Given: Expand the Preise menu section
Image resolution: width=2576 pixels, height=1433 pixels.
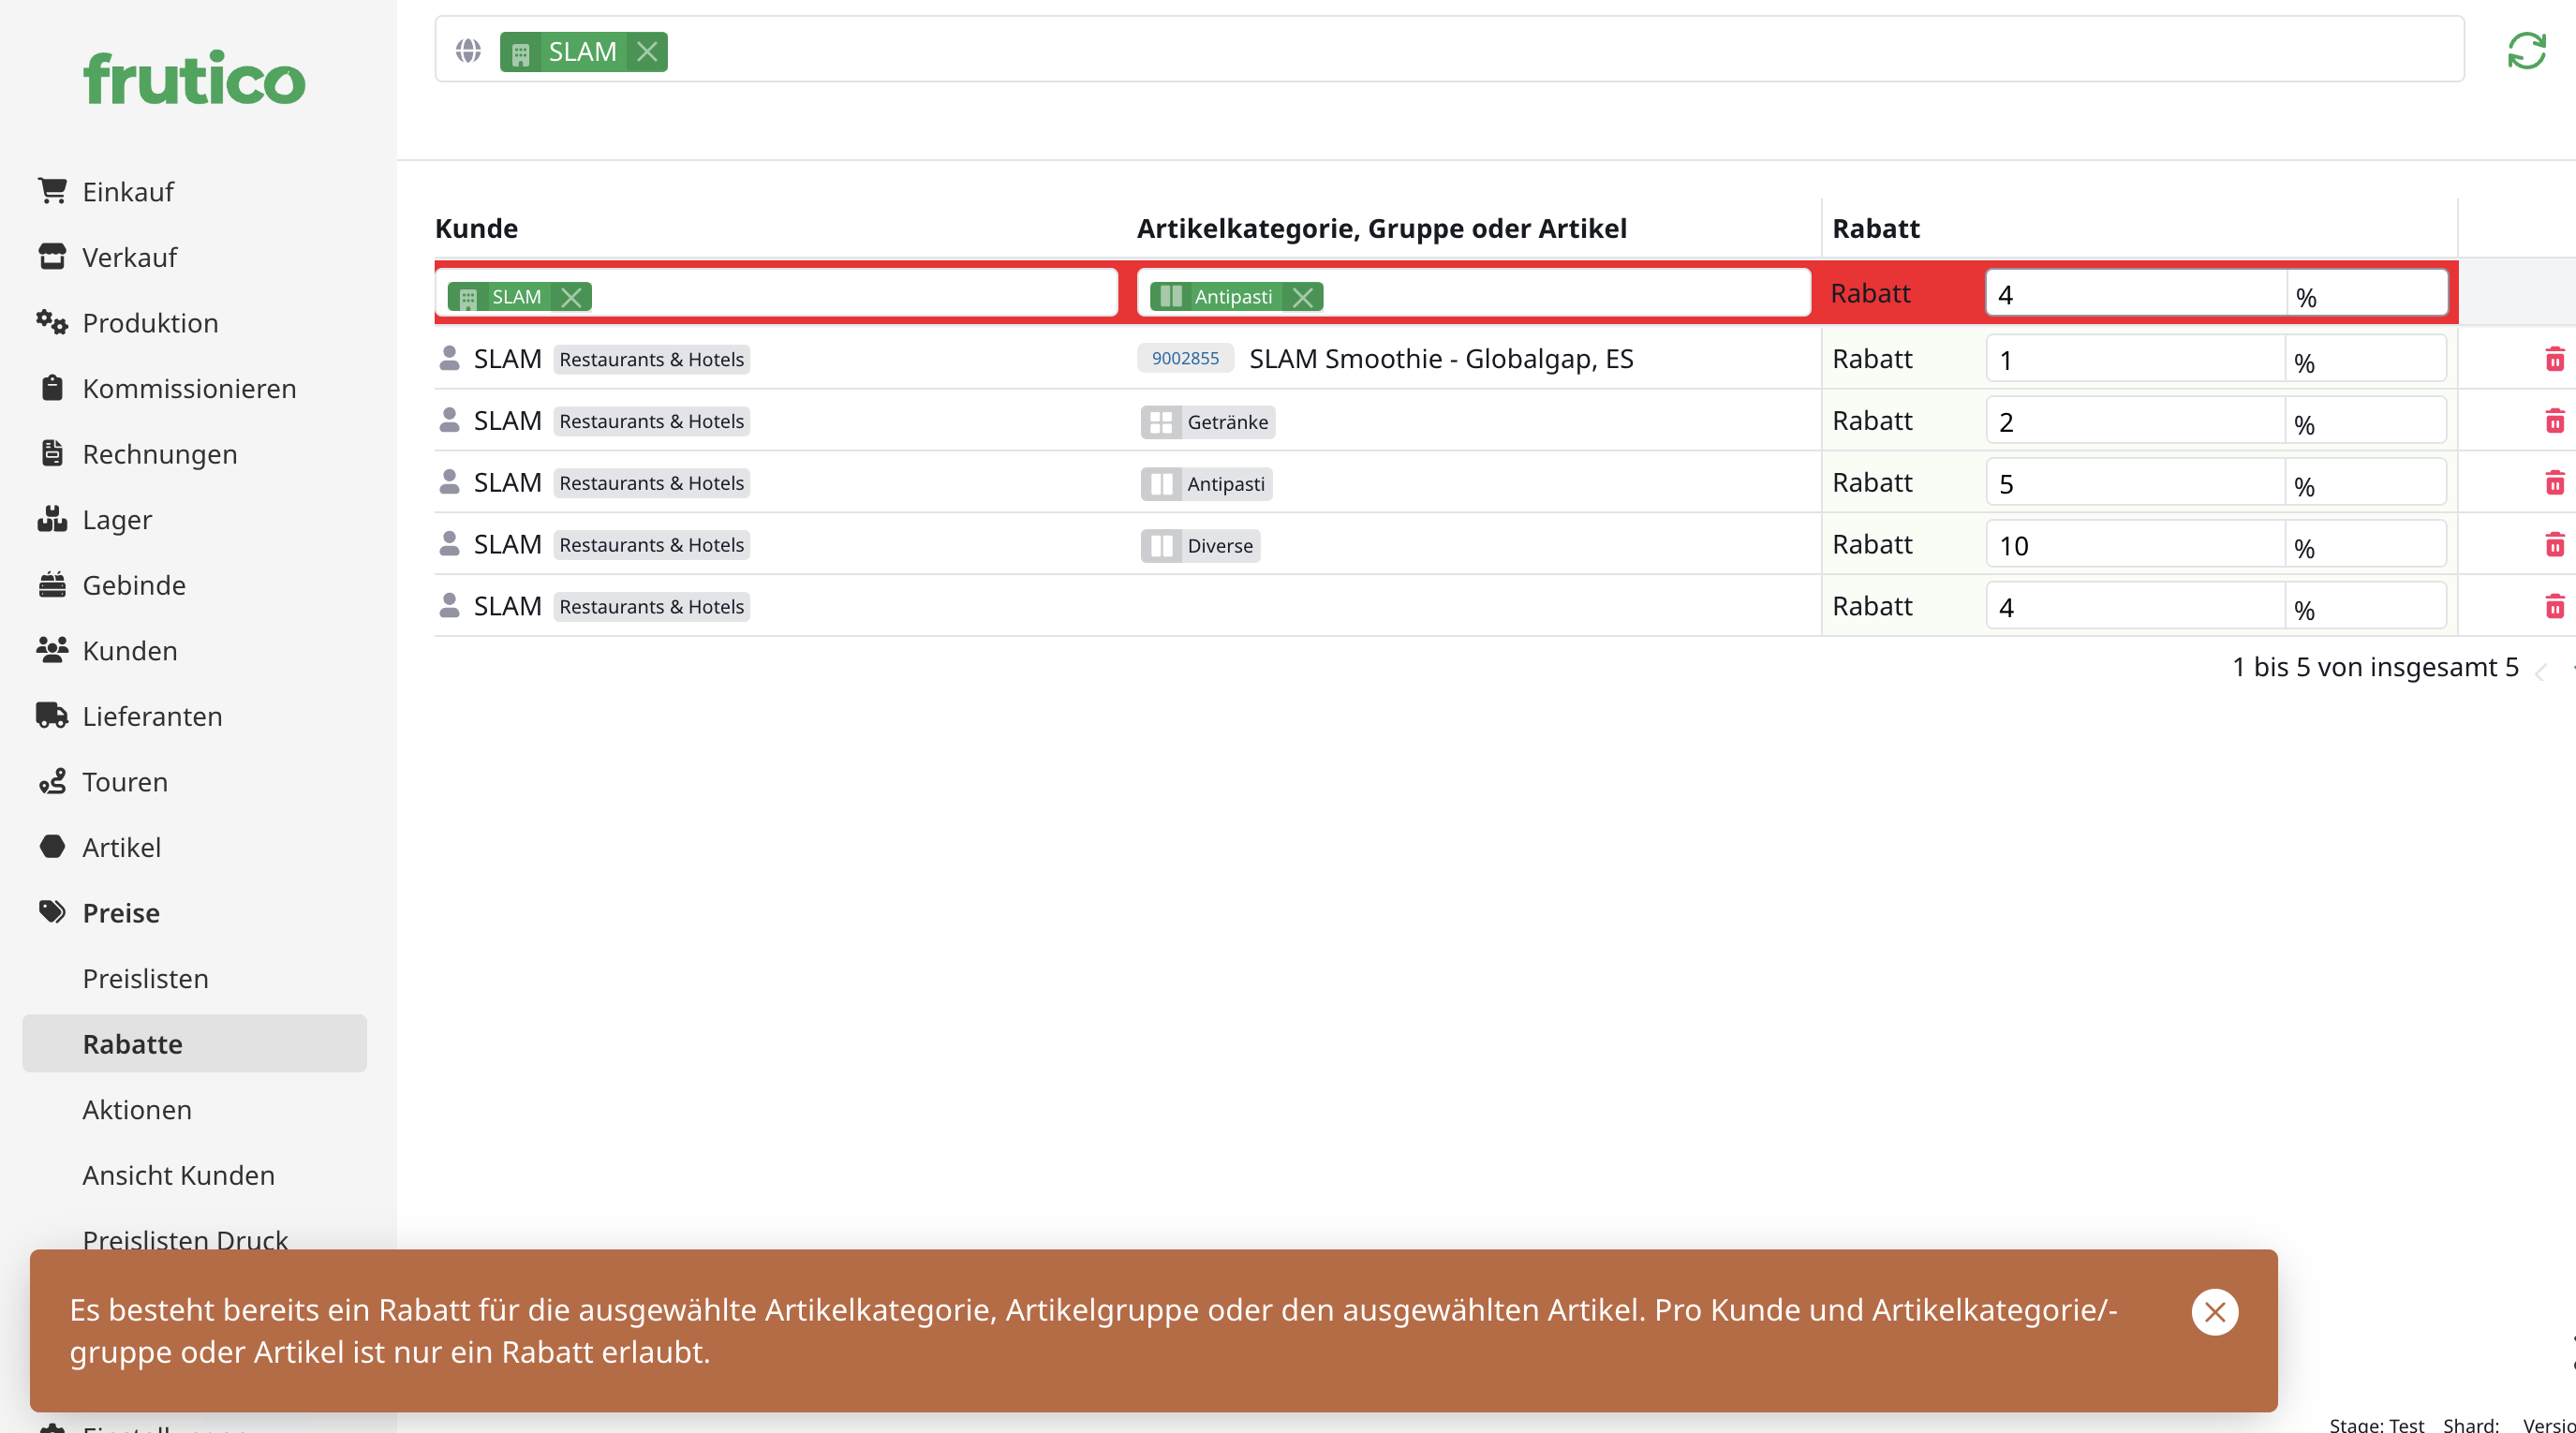Looking at the screenshot, I should pyautogui.click(x=120, y=912).
